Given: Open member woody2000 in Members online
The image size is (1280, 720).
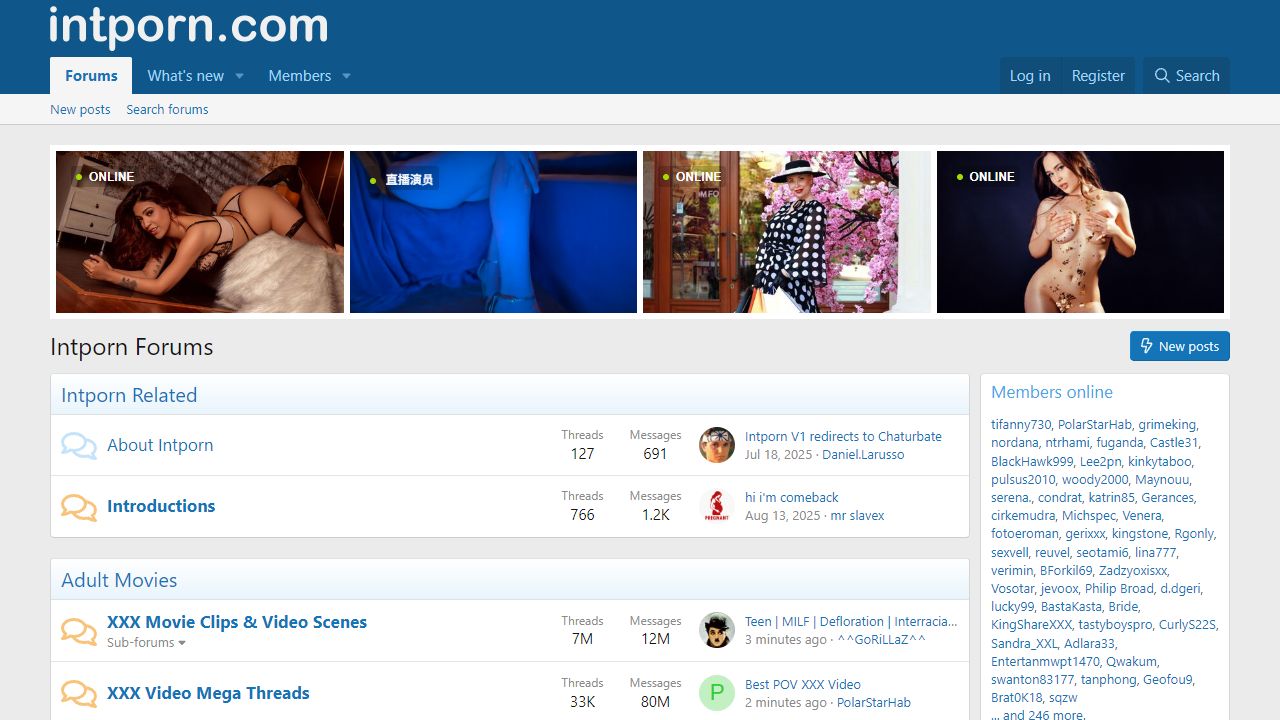Looking at the screenshot, I should pyautogui.click(x=1095, y=479).
